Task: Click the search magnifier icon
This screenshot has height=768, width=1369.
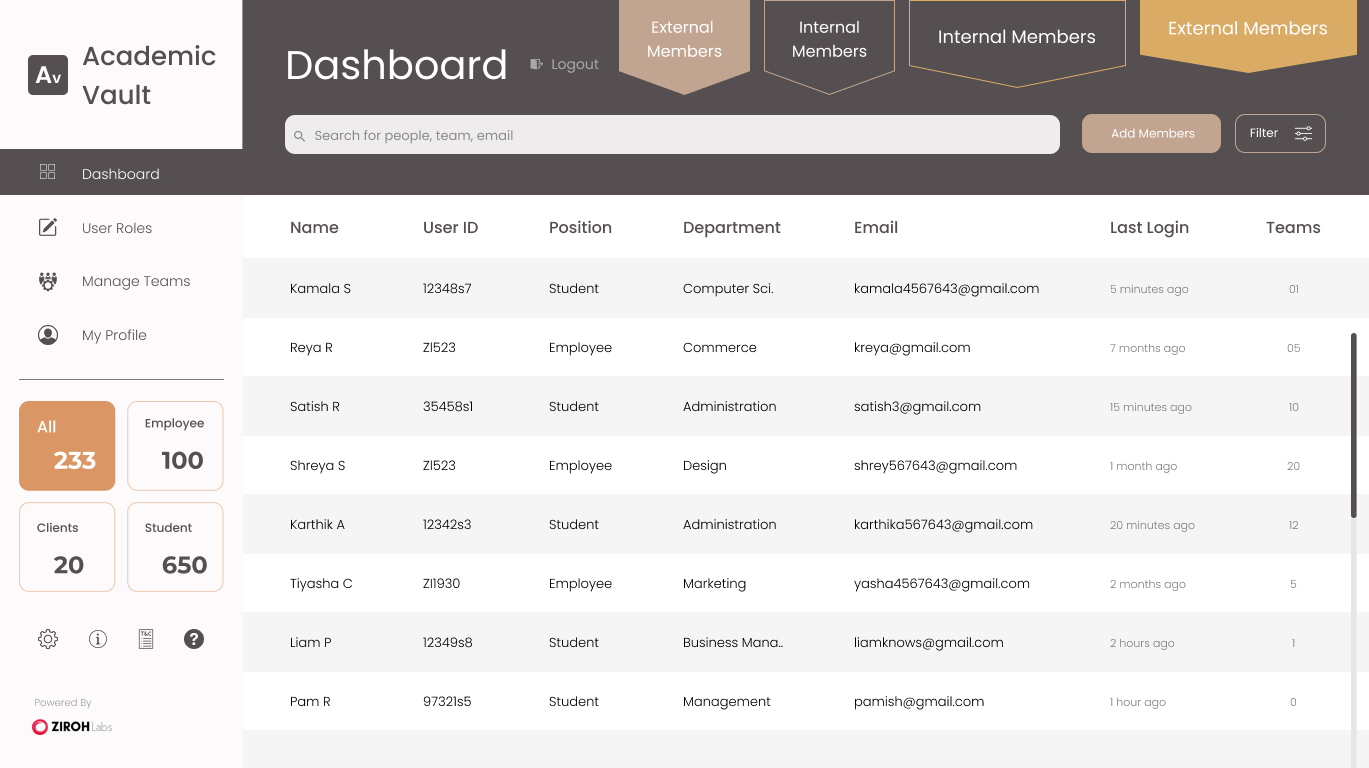Action: pyautogui.click(x=299, y=136)
